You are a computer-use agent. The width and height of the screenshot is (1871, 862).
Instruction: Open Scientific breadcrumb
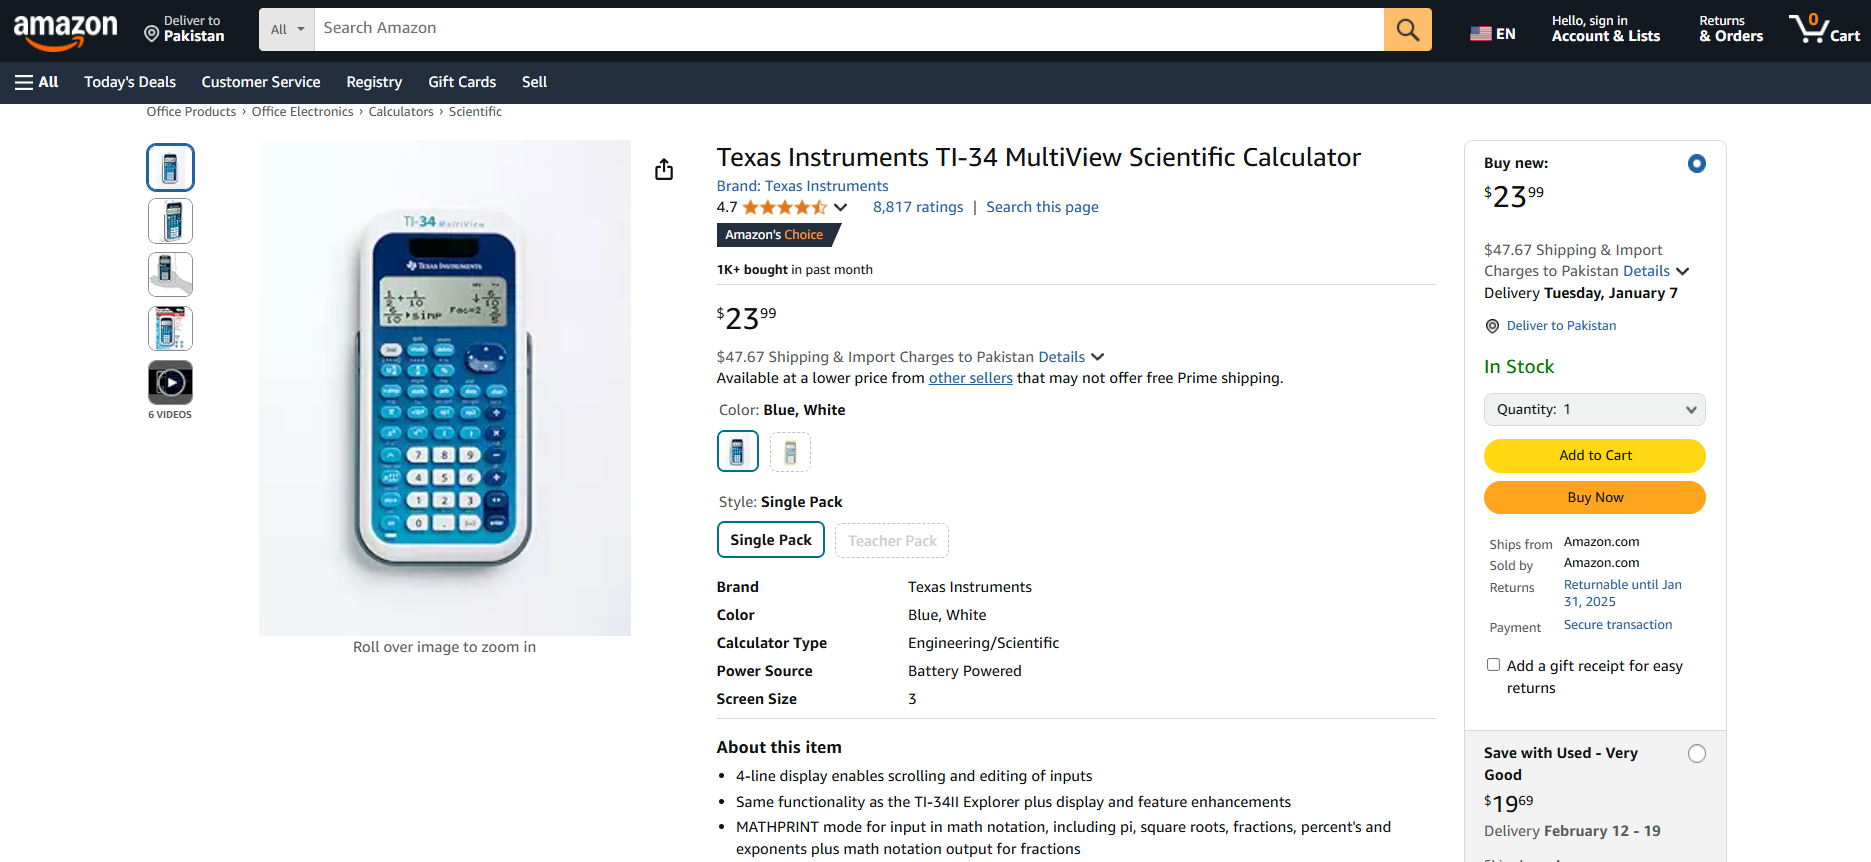pyautogui.click(x=475, y=112)
